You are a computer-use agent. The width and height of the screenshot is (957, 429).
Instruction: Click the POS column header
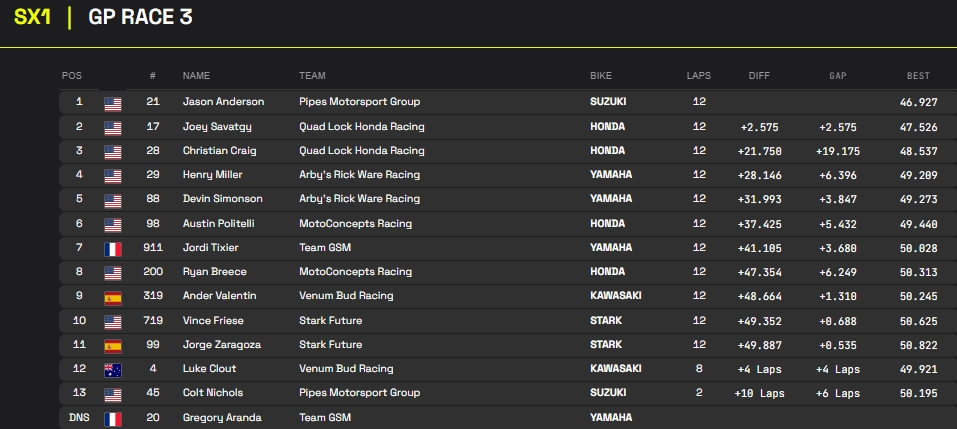coord(72,76)
